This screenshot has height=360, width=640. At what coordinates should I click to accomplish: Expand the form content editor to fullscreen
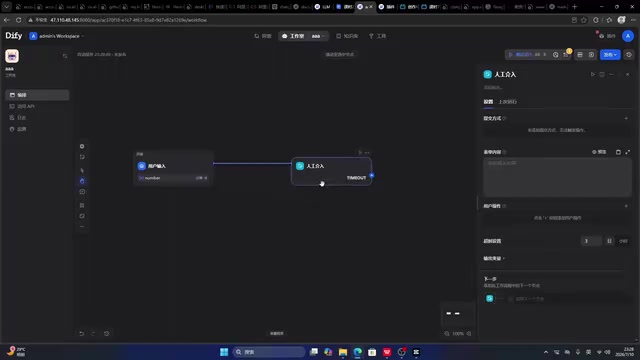(x=627, y=152)
